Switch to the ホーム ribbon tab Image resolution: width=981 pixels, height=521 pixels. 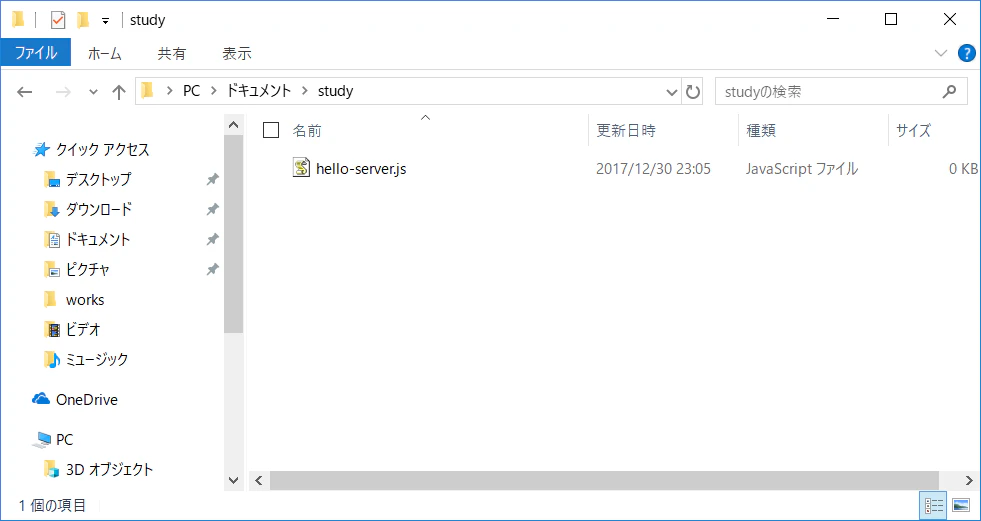click(x=104, y=53)
